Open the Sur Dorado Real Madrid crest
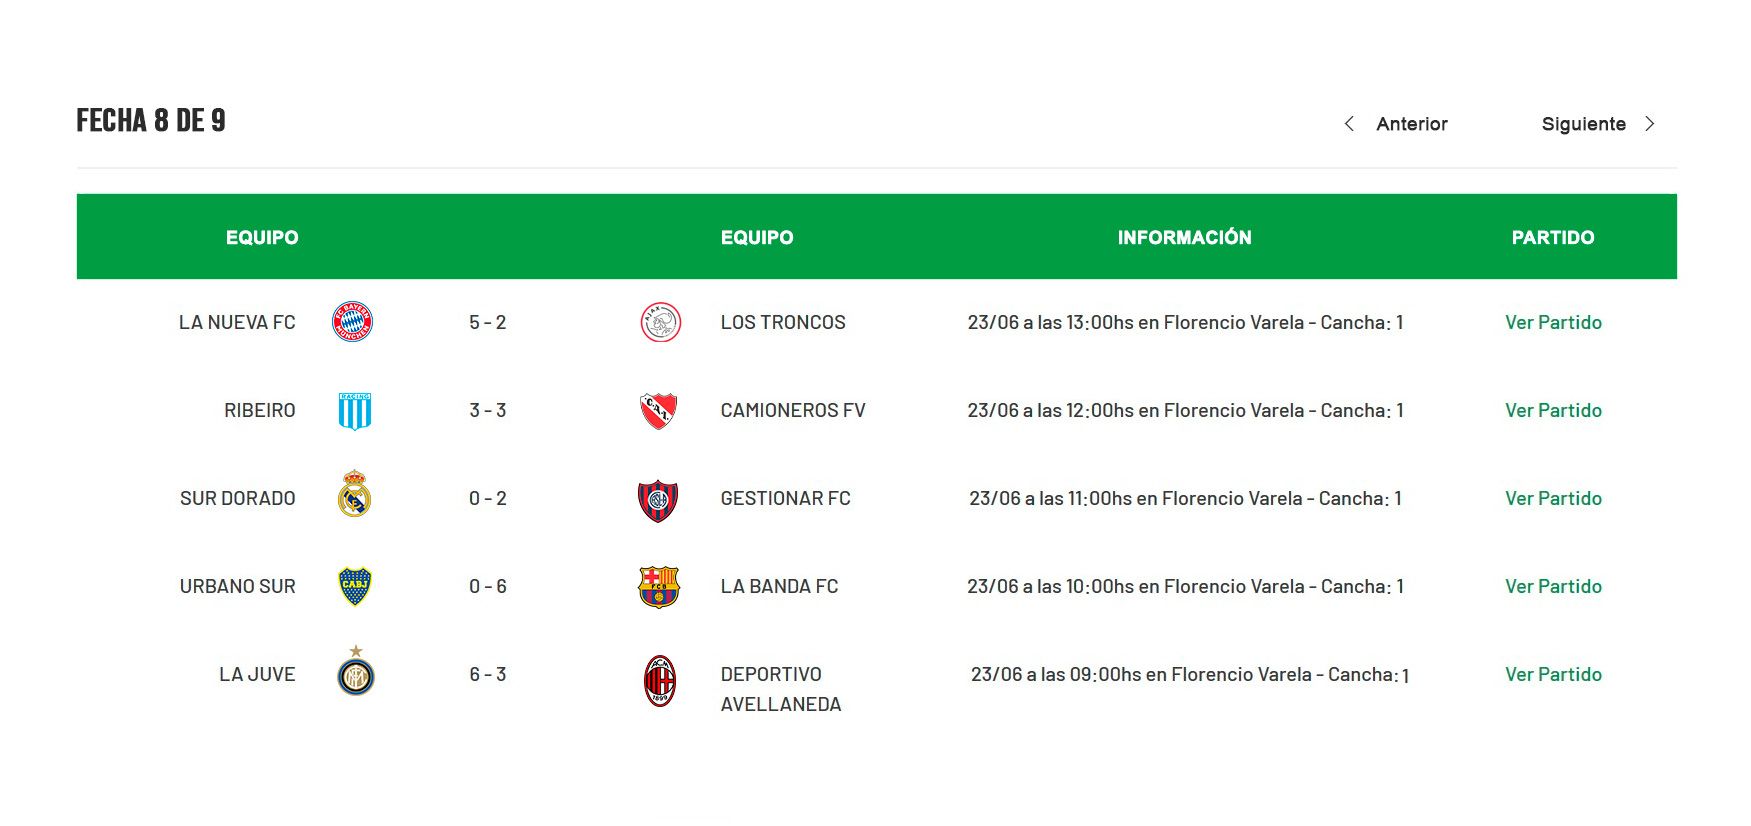The height and width of the screenshot is (826, 1751). pos(355,494)
